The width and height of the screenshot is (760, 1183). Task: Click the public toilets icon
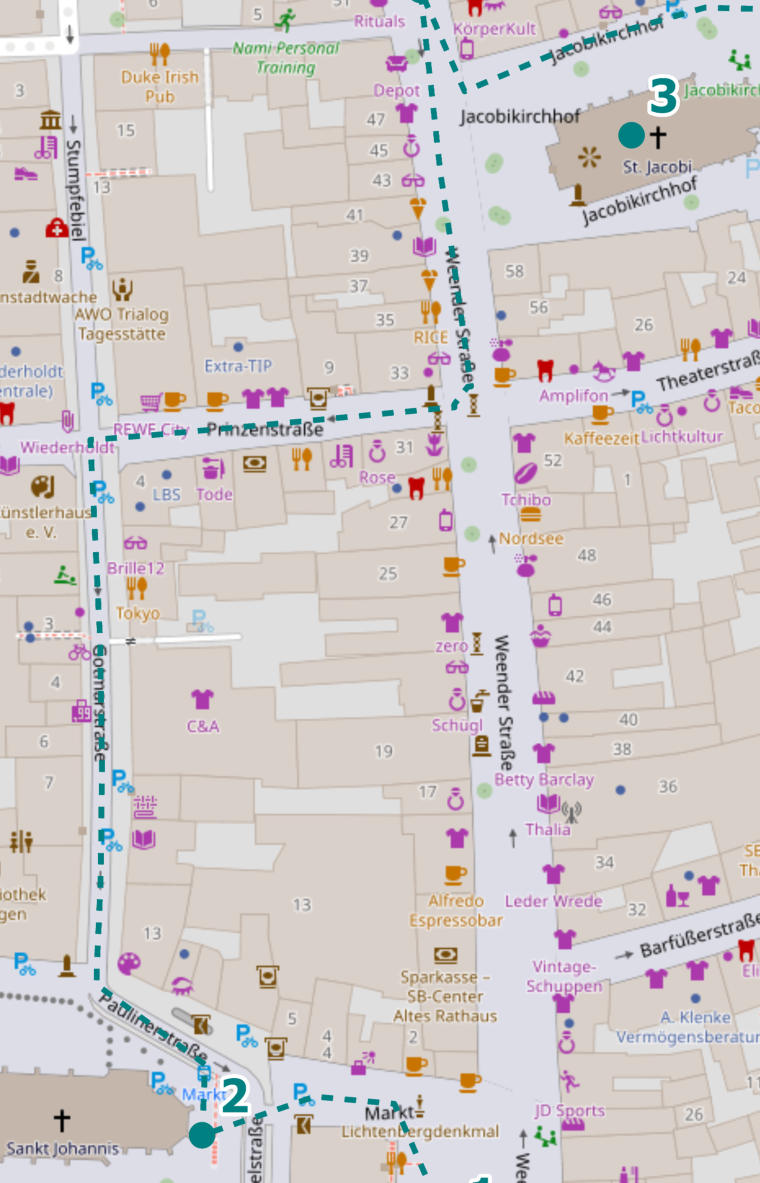[x=21, y=842]
